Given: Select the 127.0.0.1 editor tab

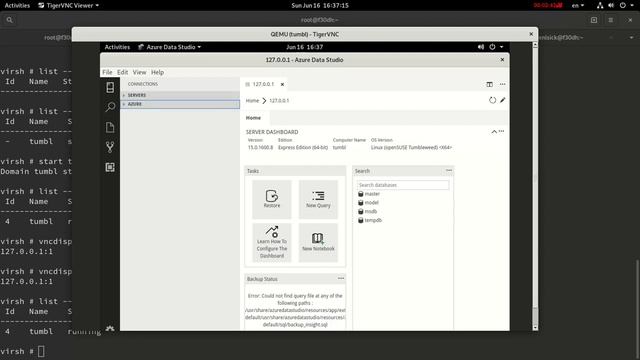Looking at the screenshot, I should pyautogui.click(x=264, y=84).
